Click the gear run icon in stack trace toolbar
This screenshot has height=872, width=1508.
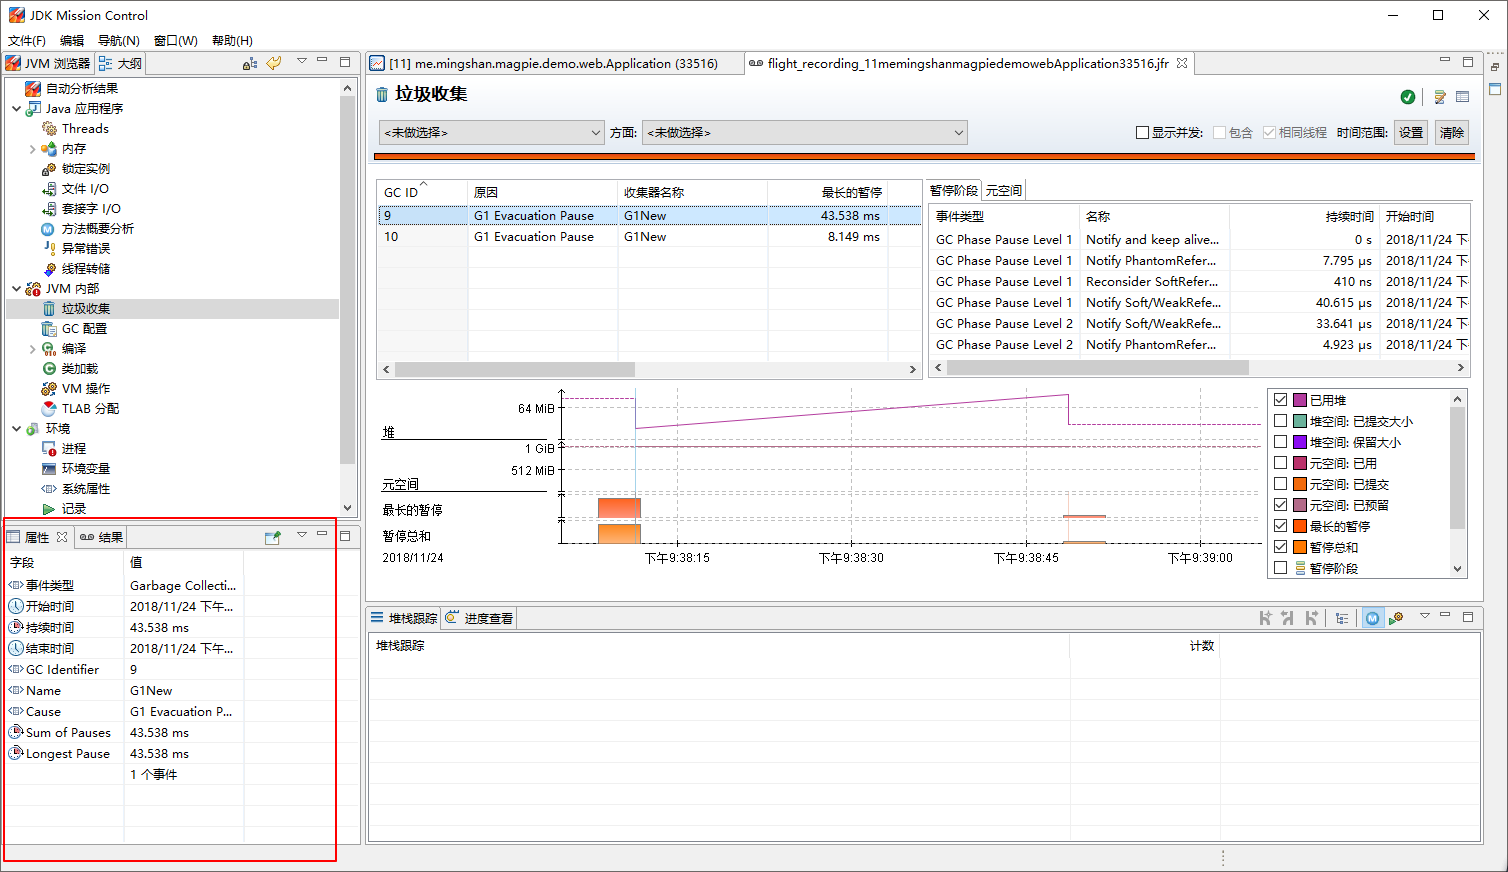[x=1396, y=618]
